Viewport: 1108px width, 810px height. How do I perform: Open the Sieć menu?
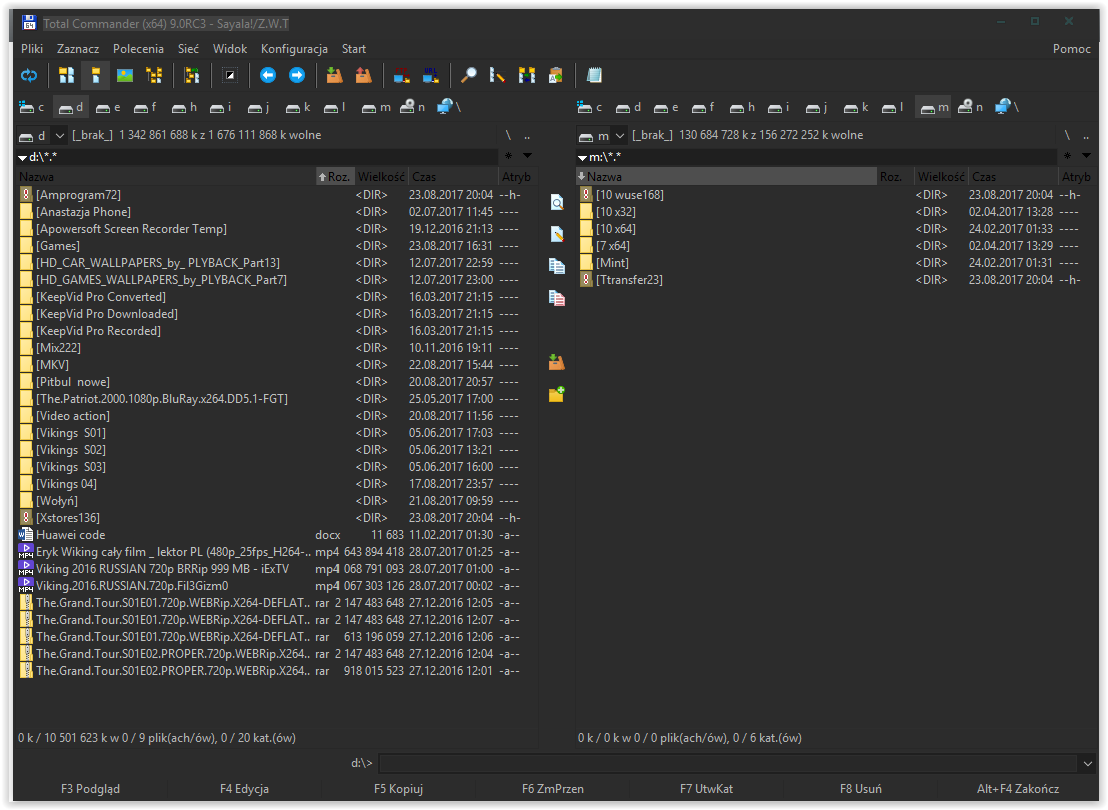click(x=188, y=49)
